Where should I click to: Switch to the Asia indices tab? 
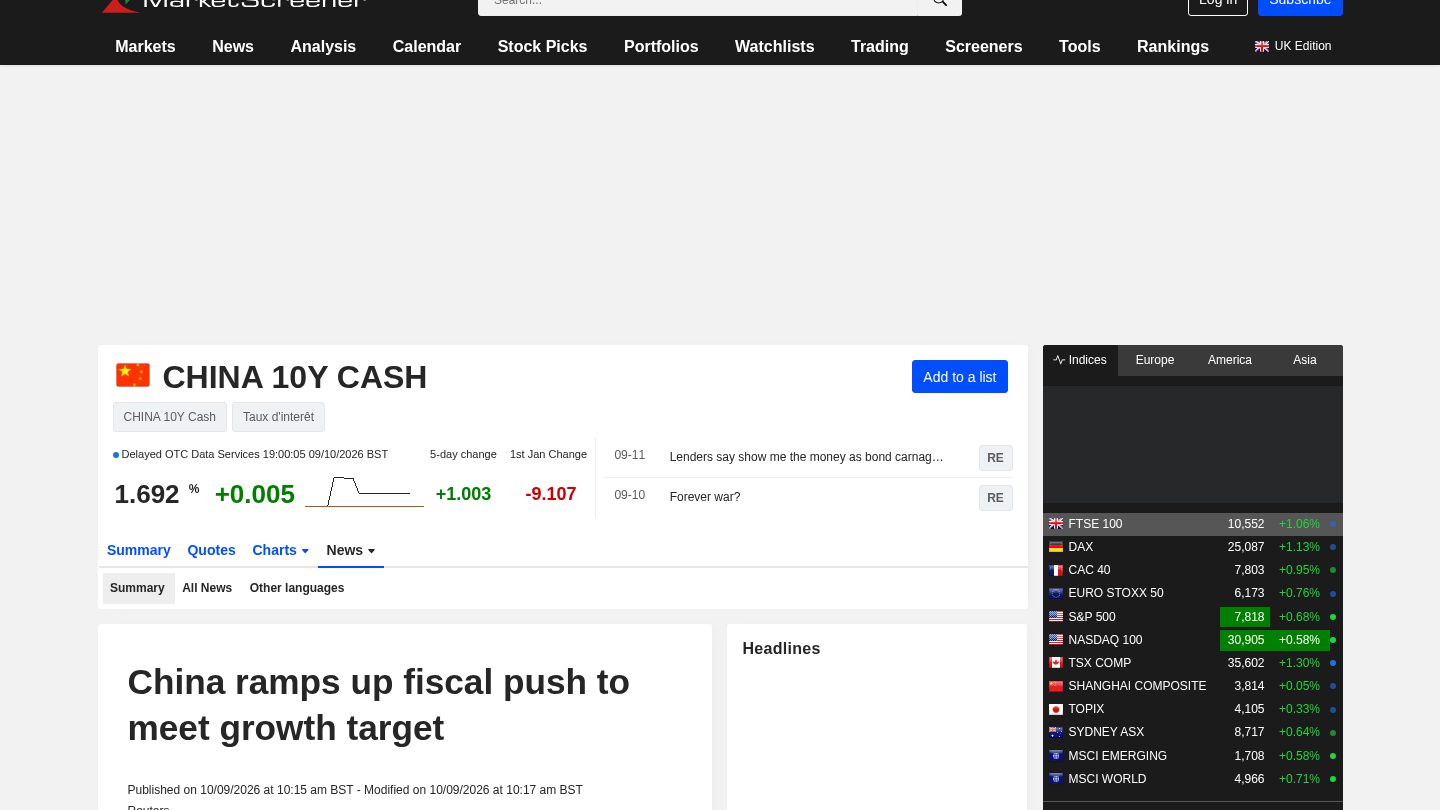1305,360
